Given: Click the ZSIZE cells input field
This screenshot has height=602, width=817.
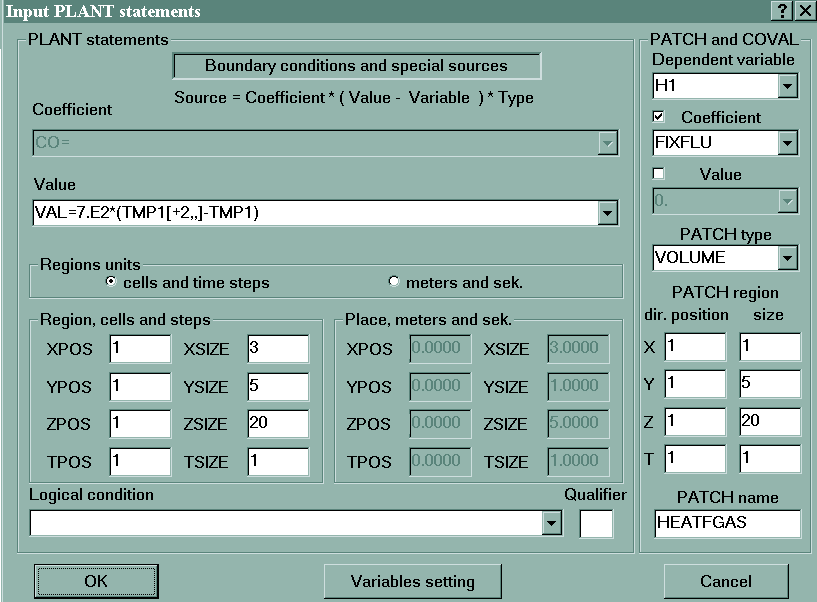Looking at the screenshot, I should pos(277,424).
